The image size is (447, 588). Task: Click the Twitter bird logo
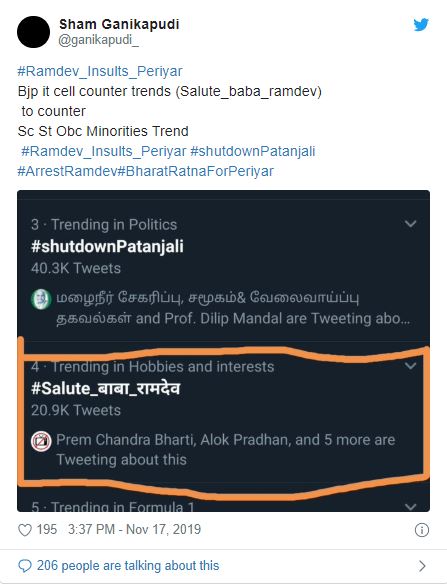point(421,25)
